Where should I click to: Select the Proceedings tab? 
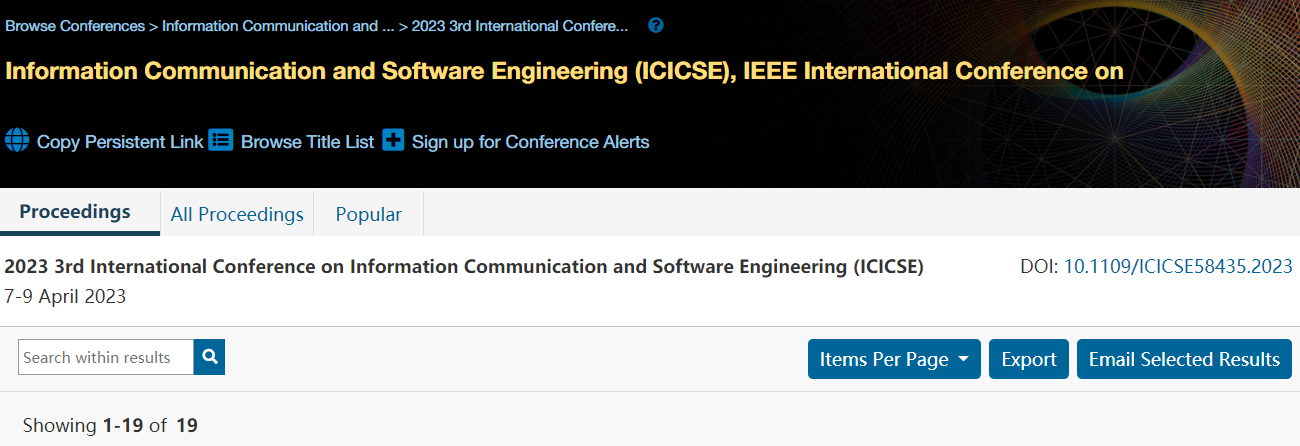point(75,212)
